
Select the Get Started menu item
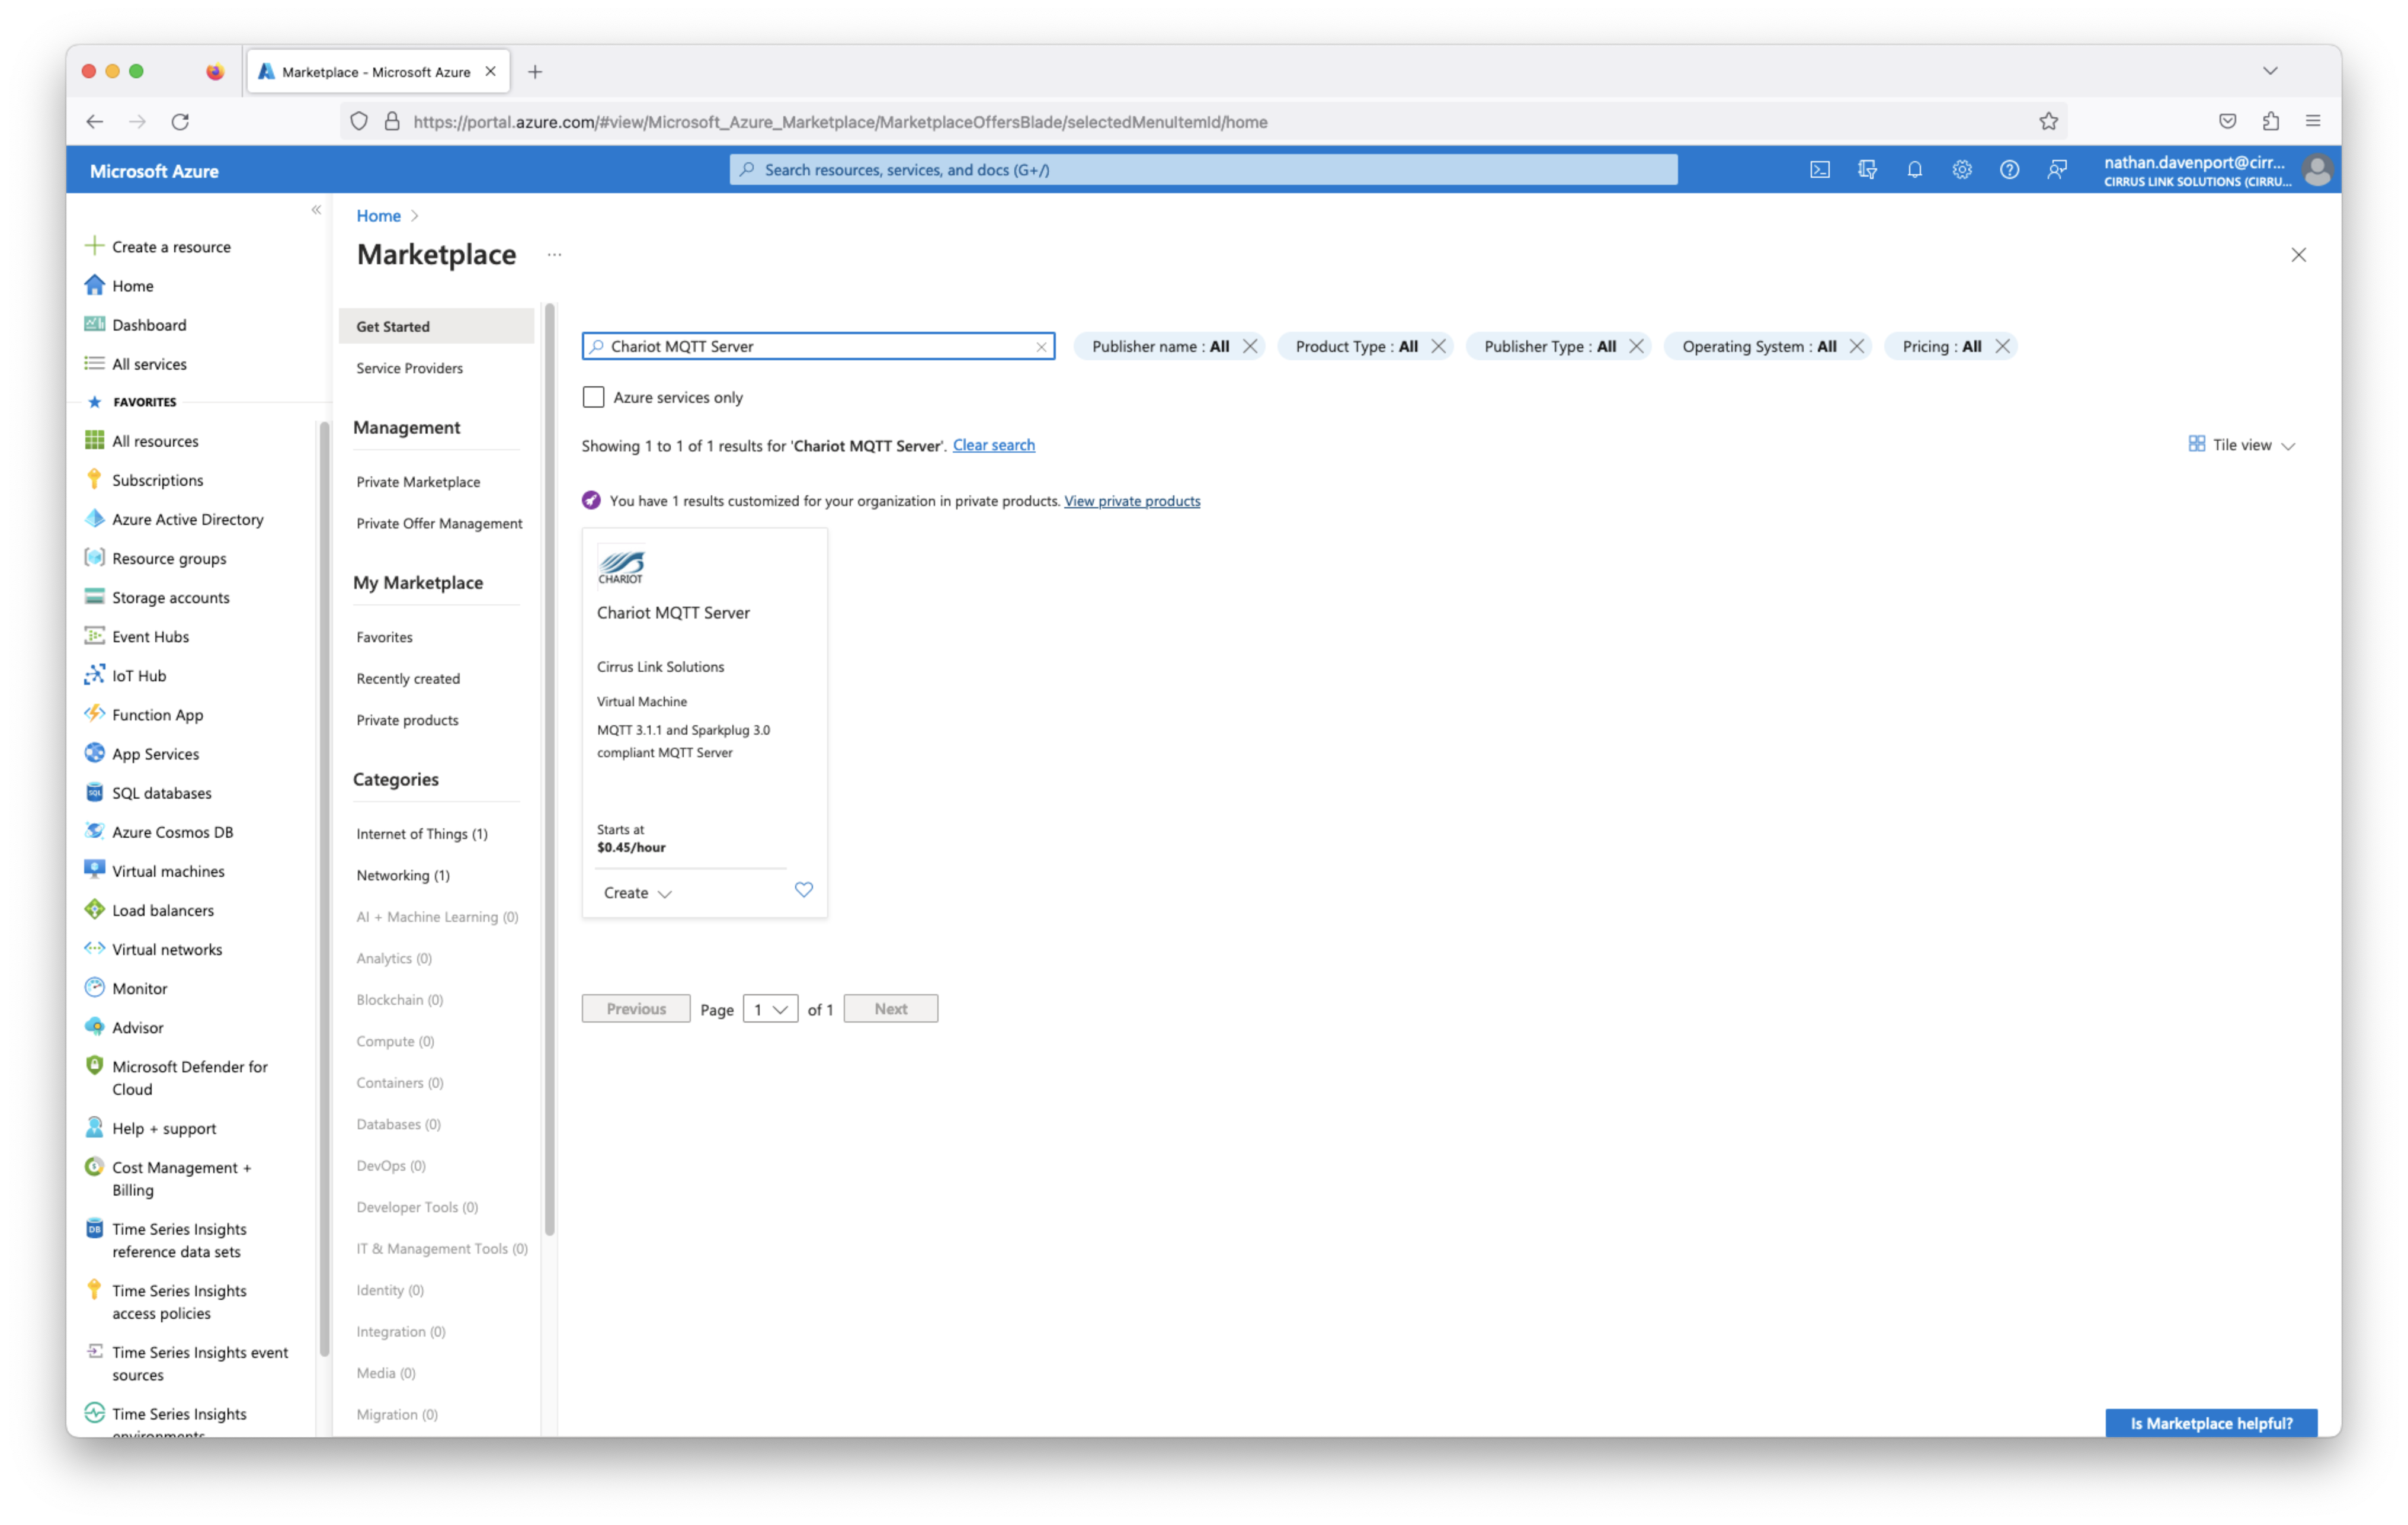(x=436, y=326)
